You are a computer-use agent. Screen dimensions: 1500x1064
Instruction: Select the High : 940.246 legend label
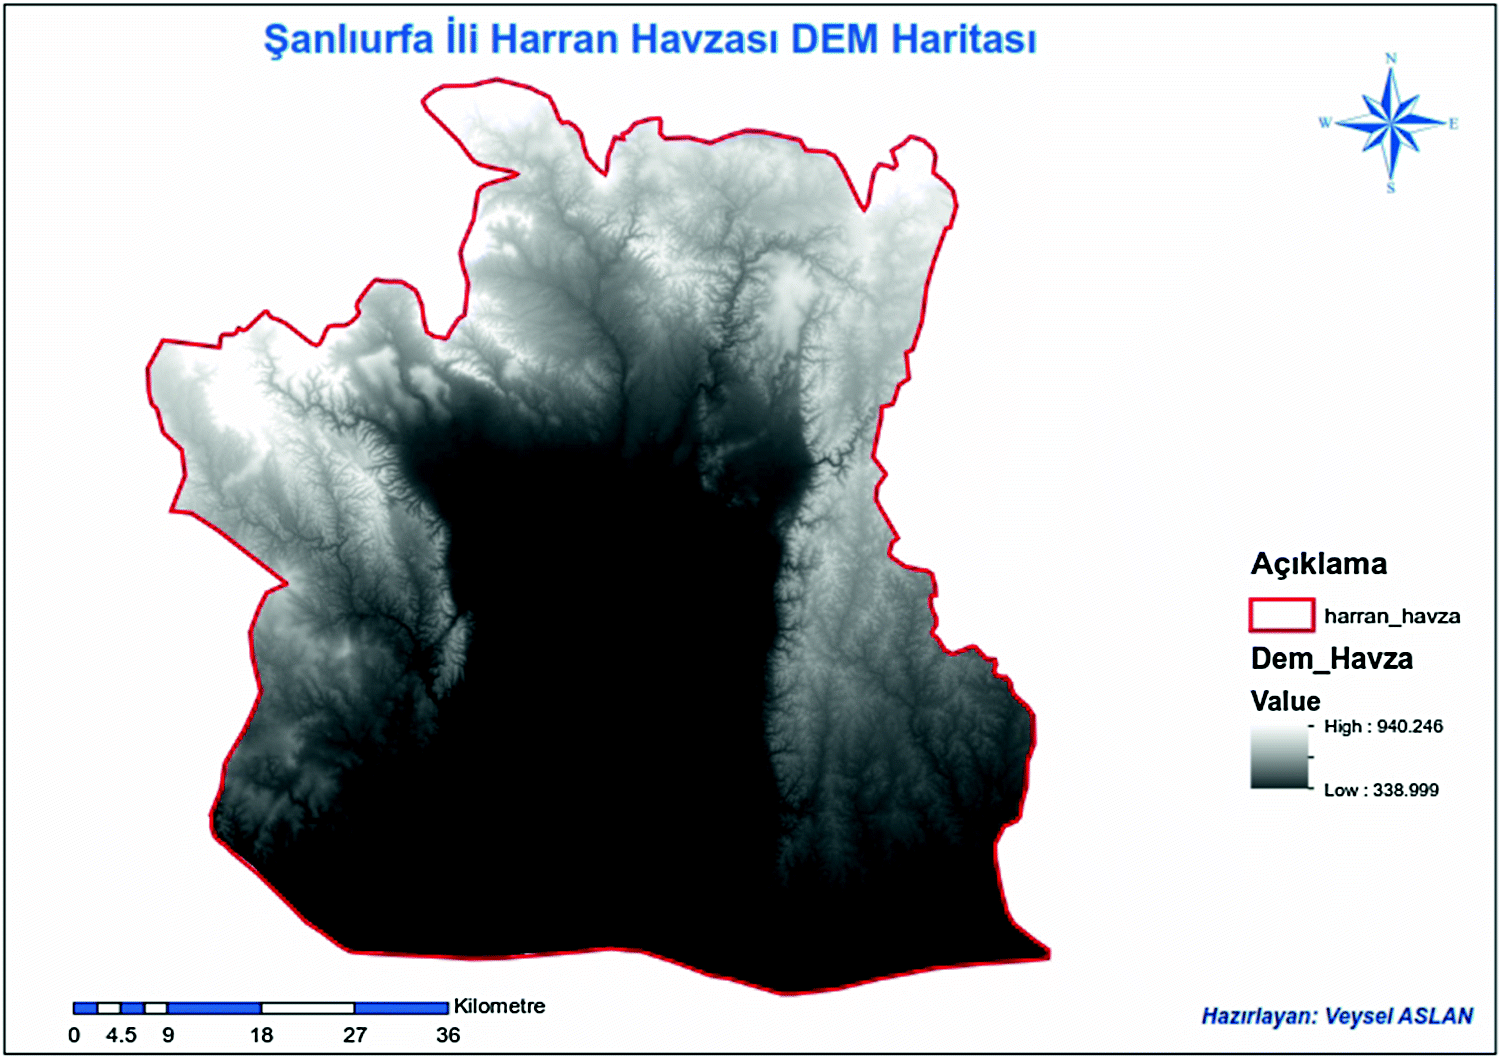1382,727
